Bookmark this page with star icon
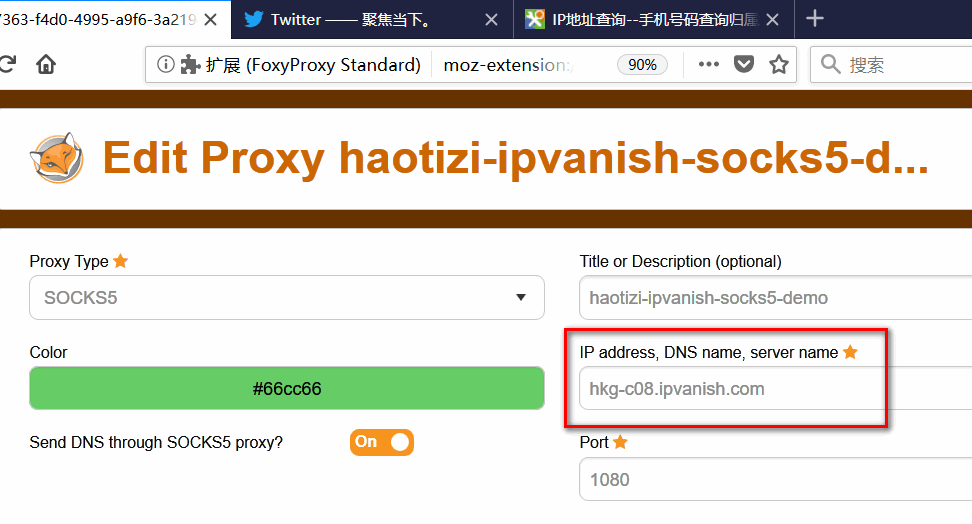The height and width of the screenshot is (524, 972). tap(779, 64)
